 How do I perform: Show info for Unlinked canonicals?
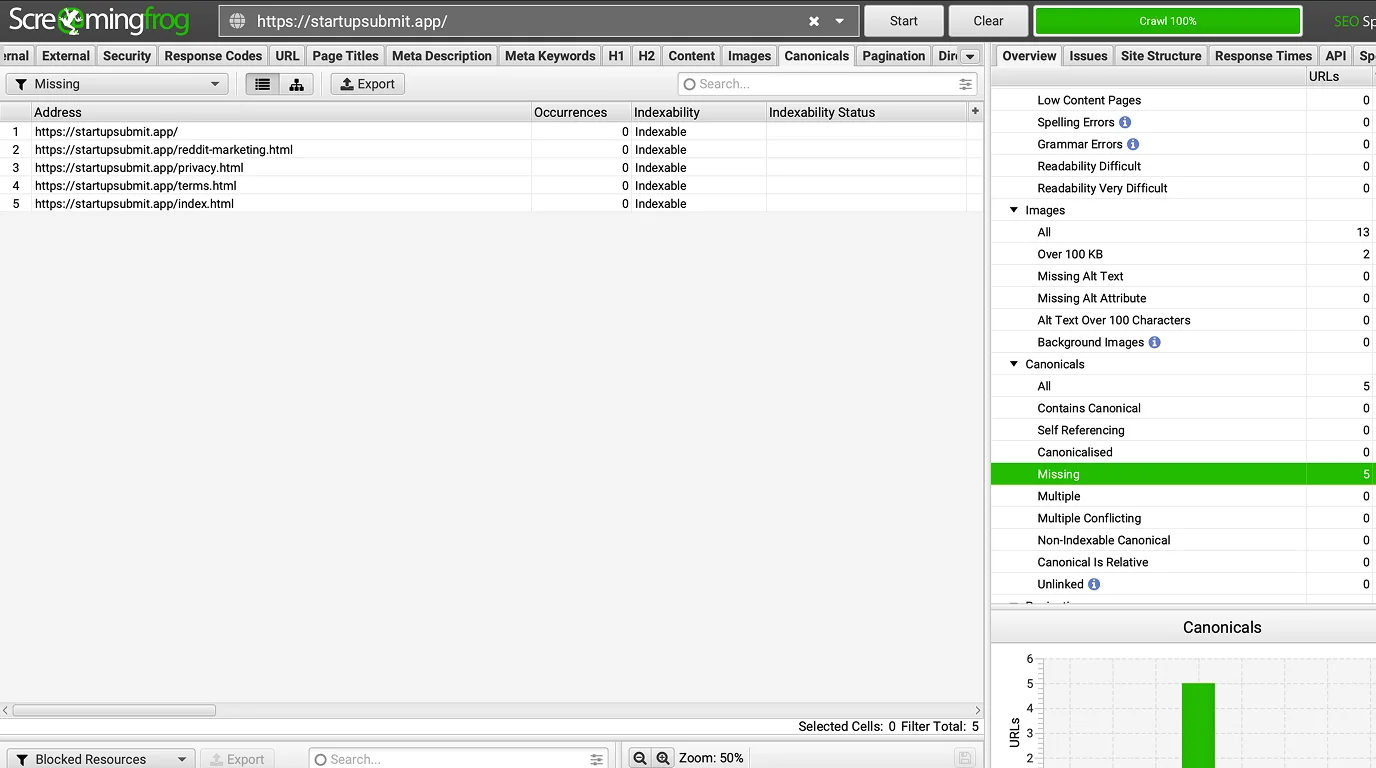click(x=1094, y=584)
